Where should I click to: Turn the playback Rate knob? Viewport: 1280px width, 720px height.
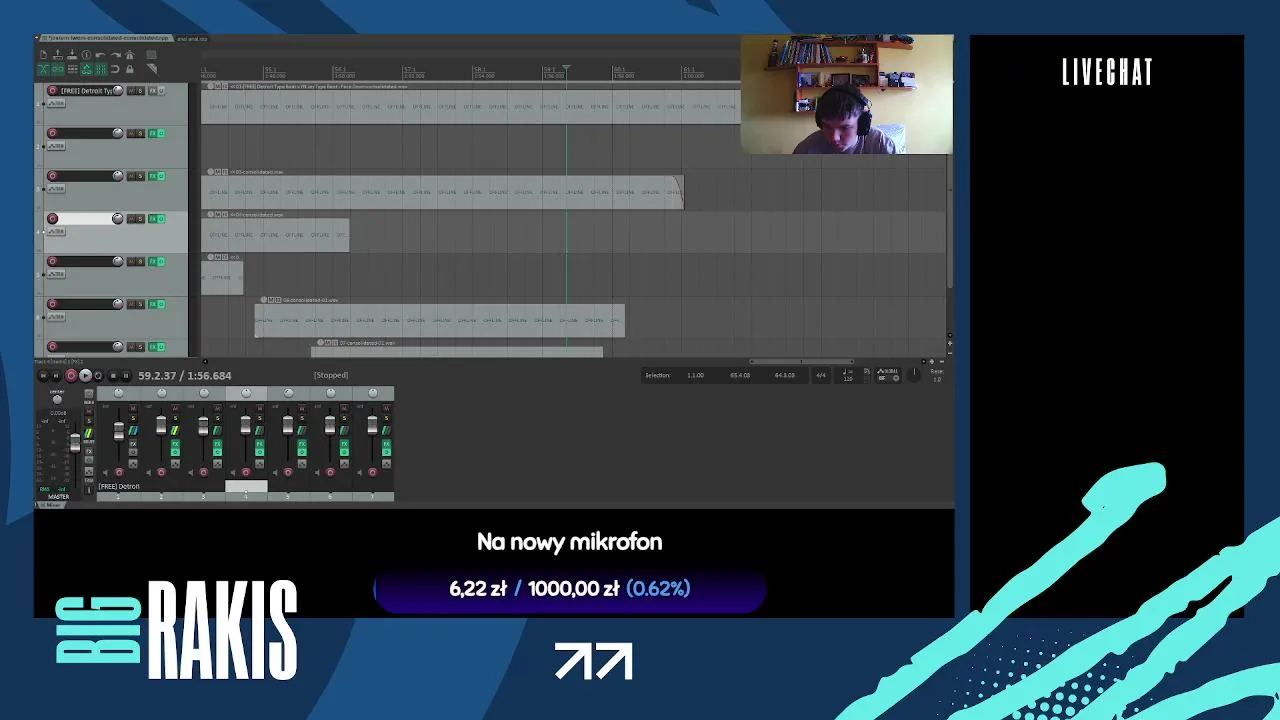point(915,373)
